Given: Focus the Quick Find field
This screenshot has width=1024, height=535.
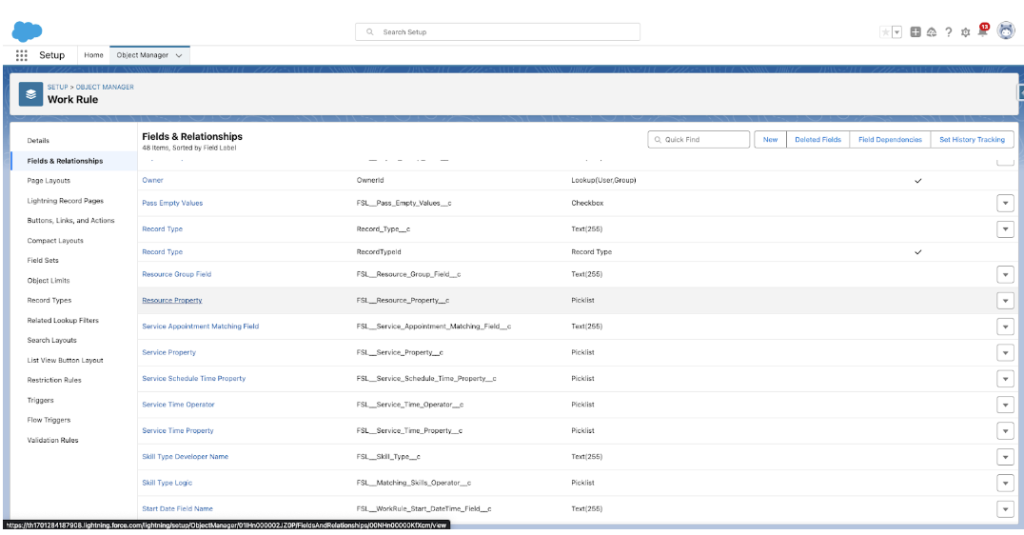Looking at the screenshot, I should pos(698,140).
